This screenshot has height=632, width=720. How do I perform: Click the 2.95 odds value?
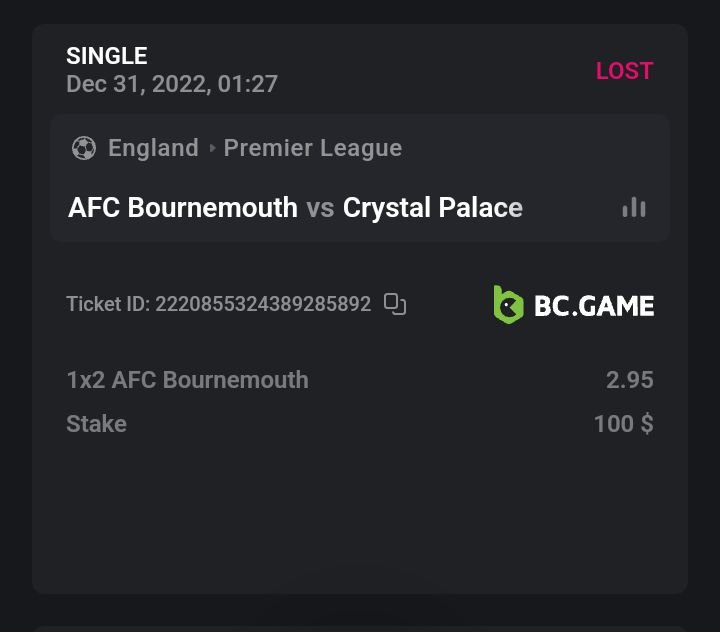pyautogui.click(x=629, y=380)
